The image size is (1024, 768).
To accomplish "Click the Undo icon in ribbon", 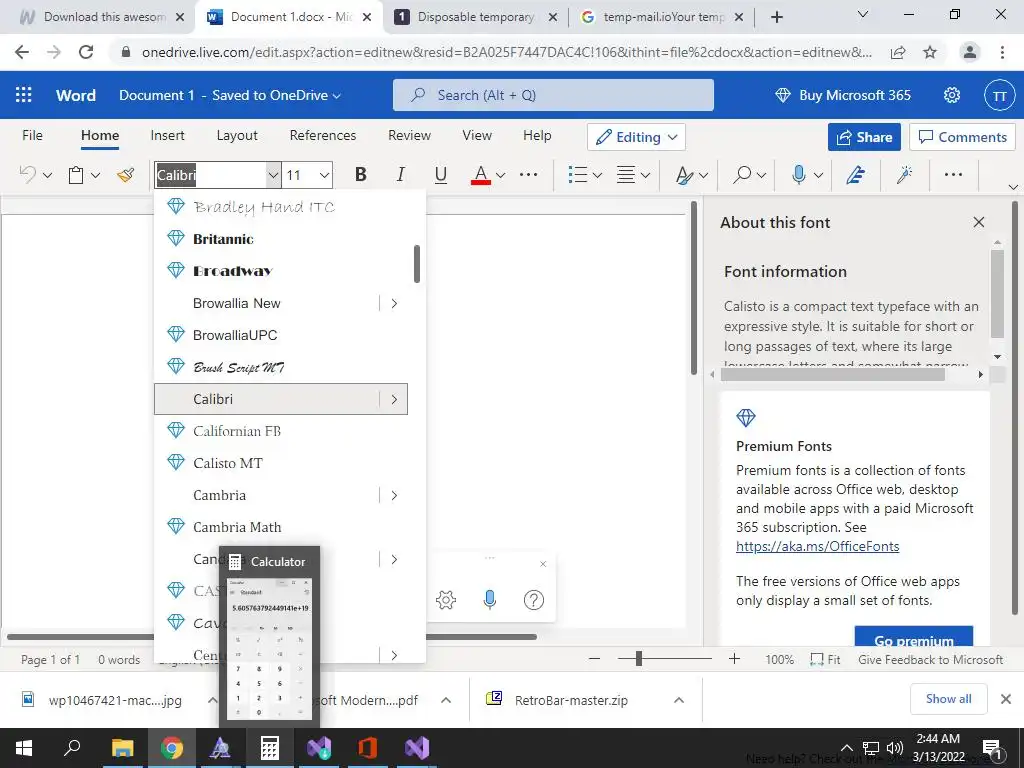I will [28, 174].
